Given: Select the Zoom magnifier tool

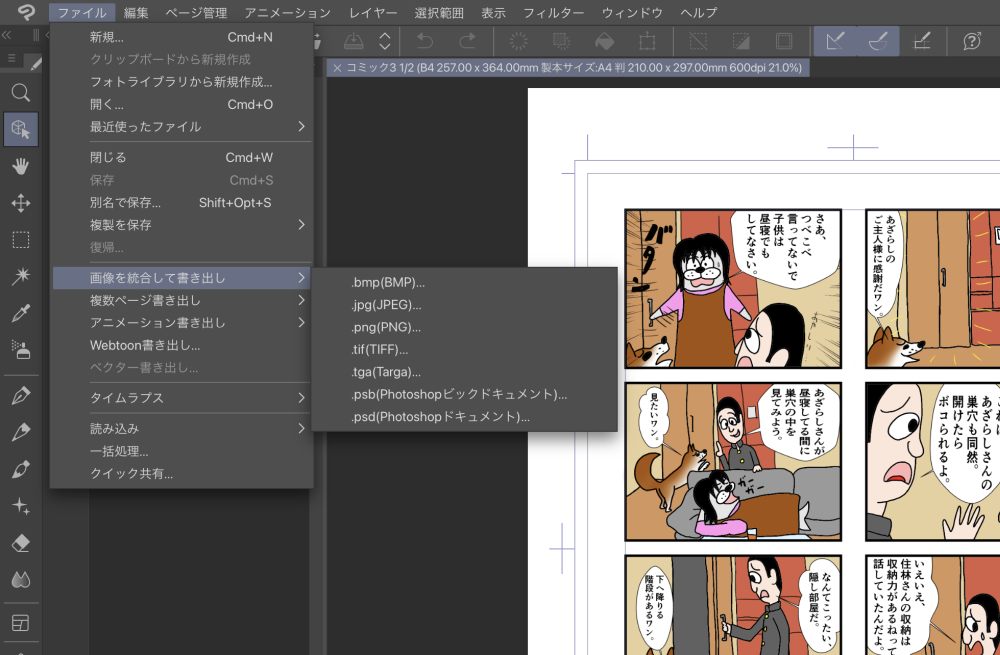Looking at the screenshot, I should click(x=20, y=93).
